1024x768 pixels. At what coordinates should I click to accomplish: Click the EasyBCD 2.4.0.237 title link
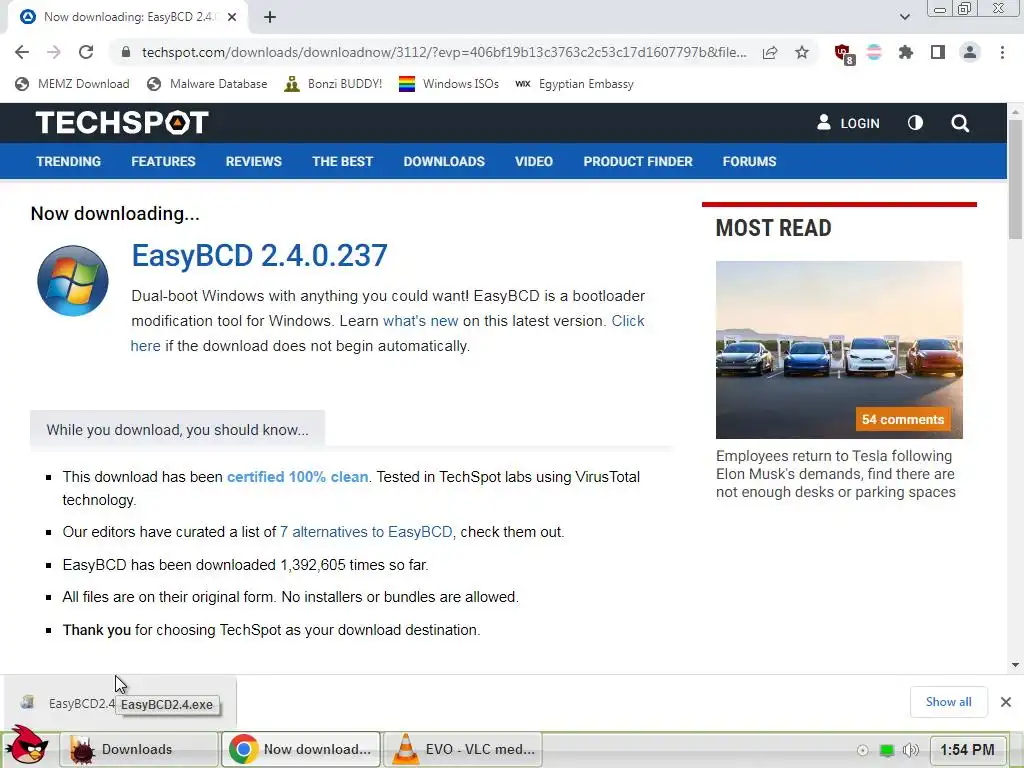[x=259, y=255]
